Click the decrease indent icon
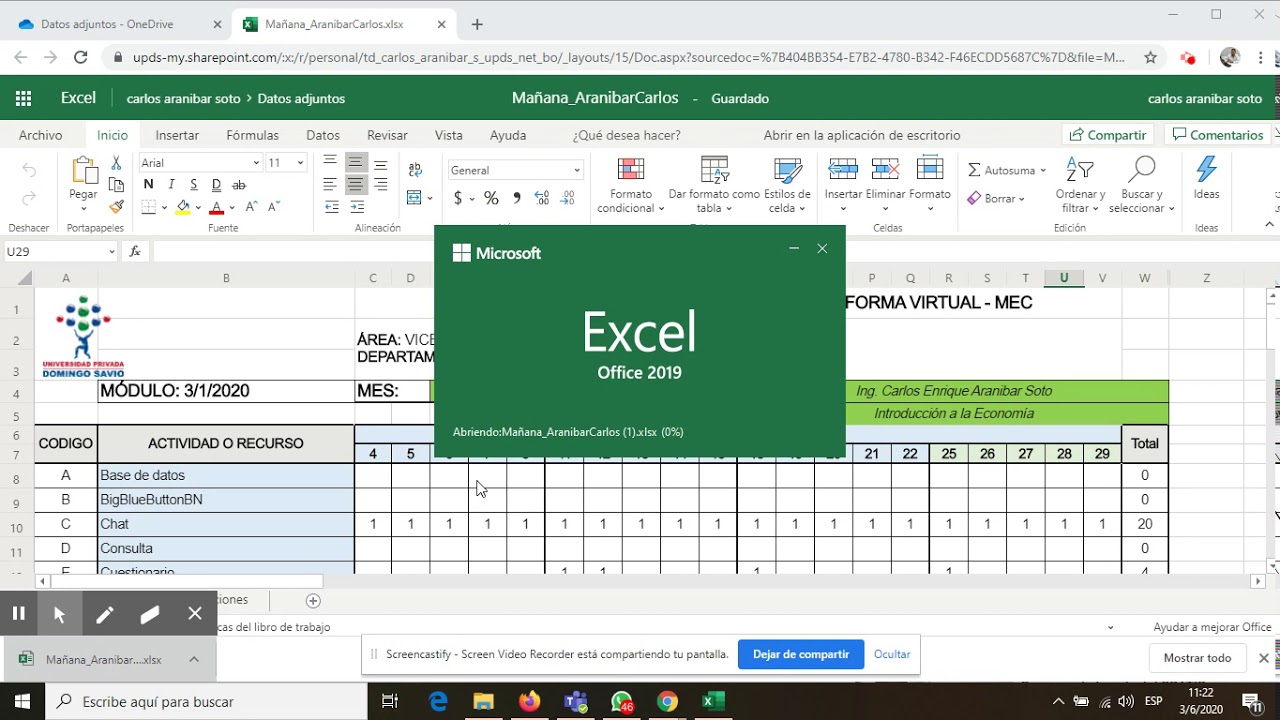 point(331,208)
